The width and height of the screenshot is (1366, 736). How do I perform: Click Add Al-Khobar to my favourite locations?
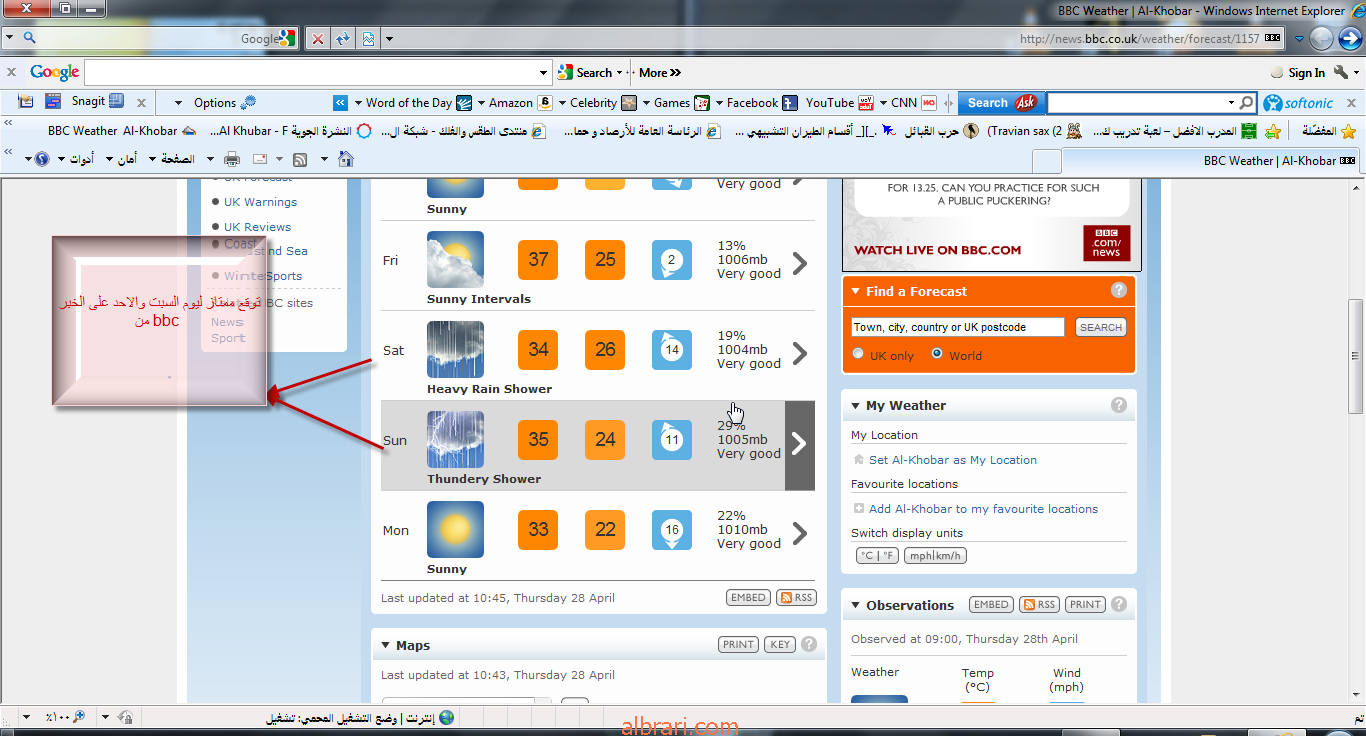(983, 509)
